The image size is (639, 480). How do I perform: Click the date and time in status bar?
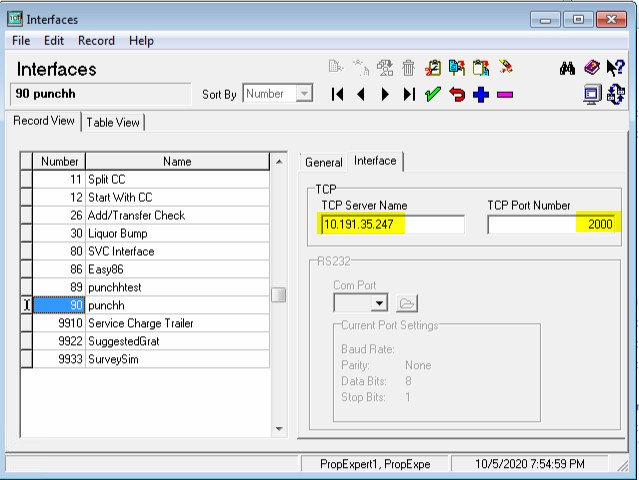[x=530, y=464]
